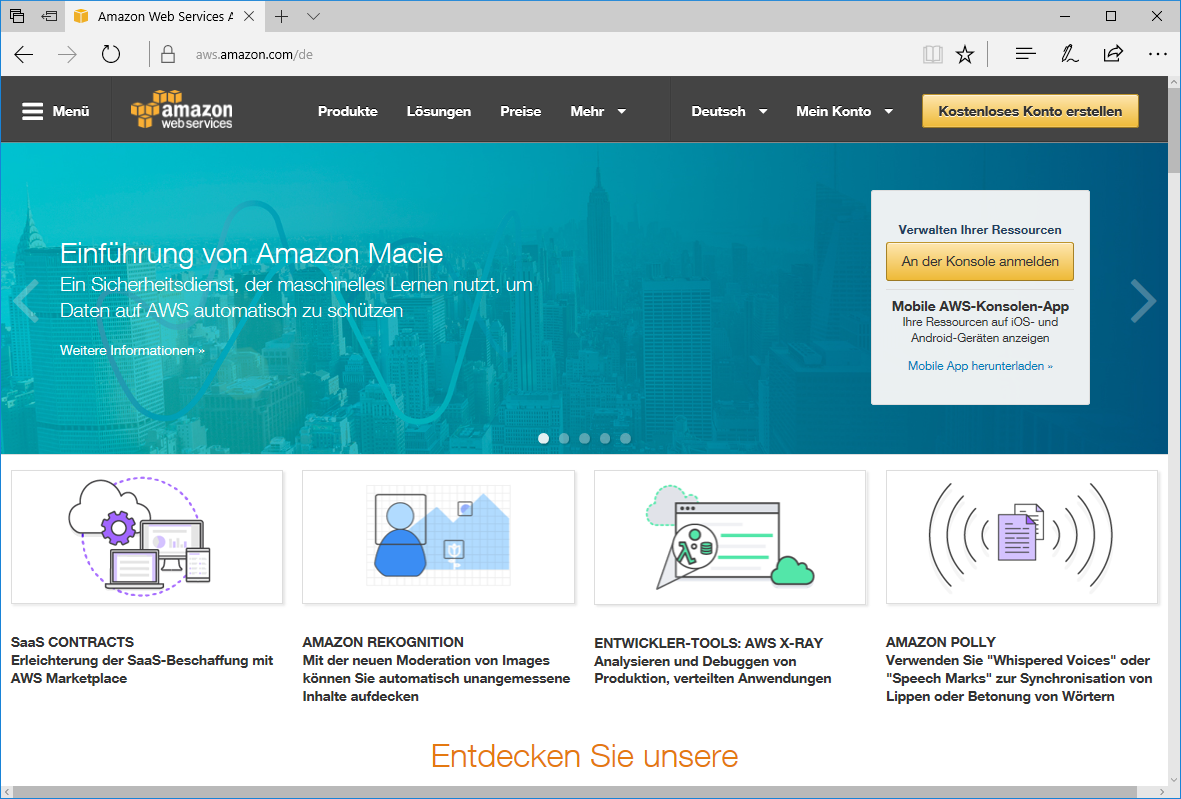Advance carousel with right chevron arrow
Viewport: 1181px width, 799px height.
[1142, 301]
